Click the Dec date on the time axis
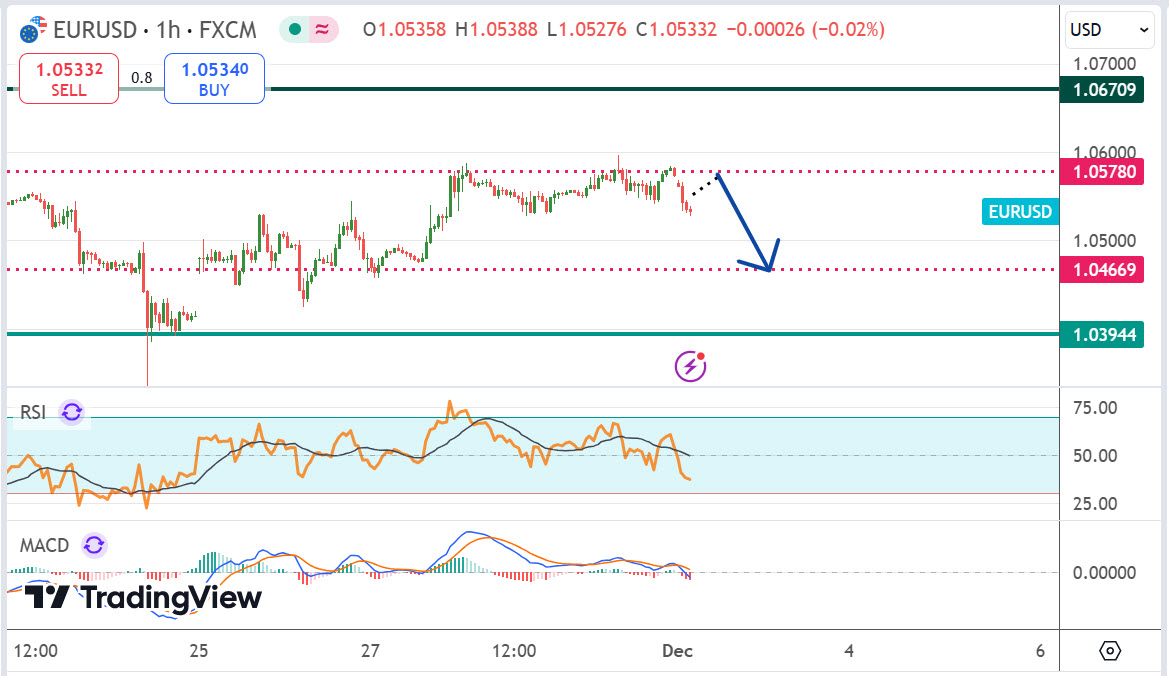The width and height of the screenshot is (1169, 676). pyautogui.click(x=677, y=651)
